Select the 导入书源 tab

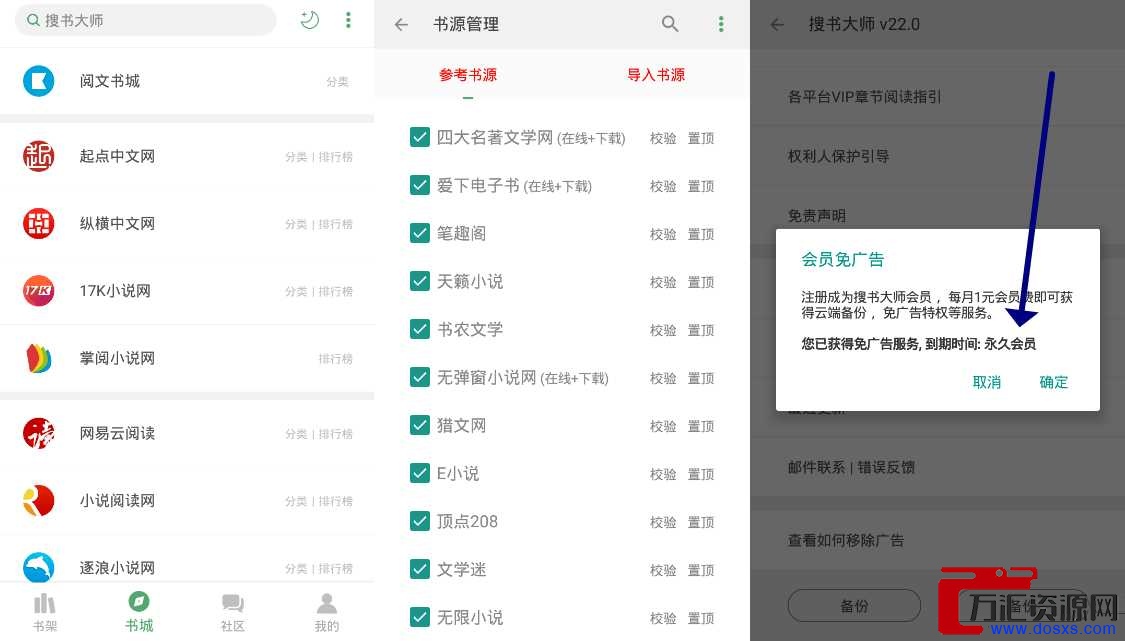click(x=656, y=75)
